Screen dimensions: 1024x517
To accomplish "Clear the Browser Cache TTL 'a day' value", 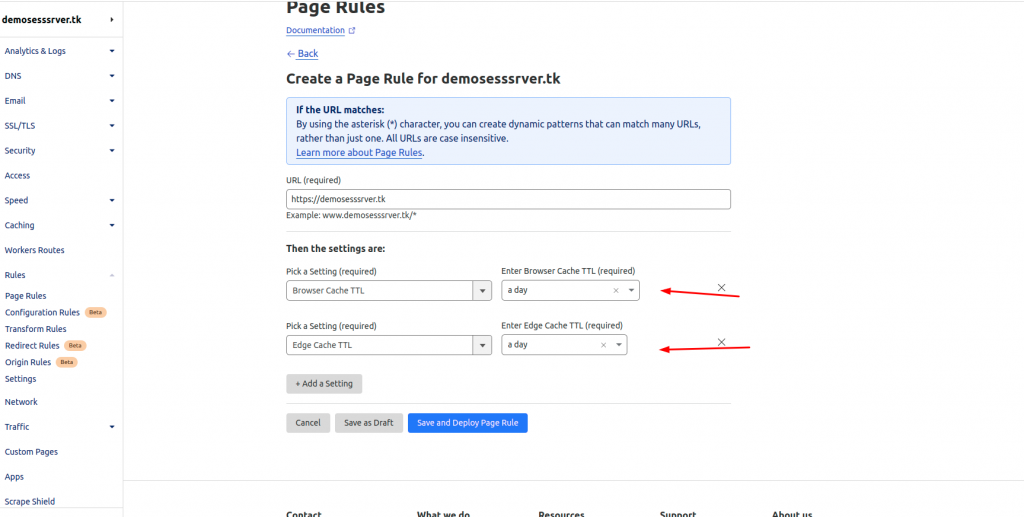I will point(615,290).
